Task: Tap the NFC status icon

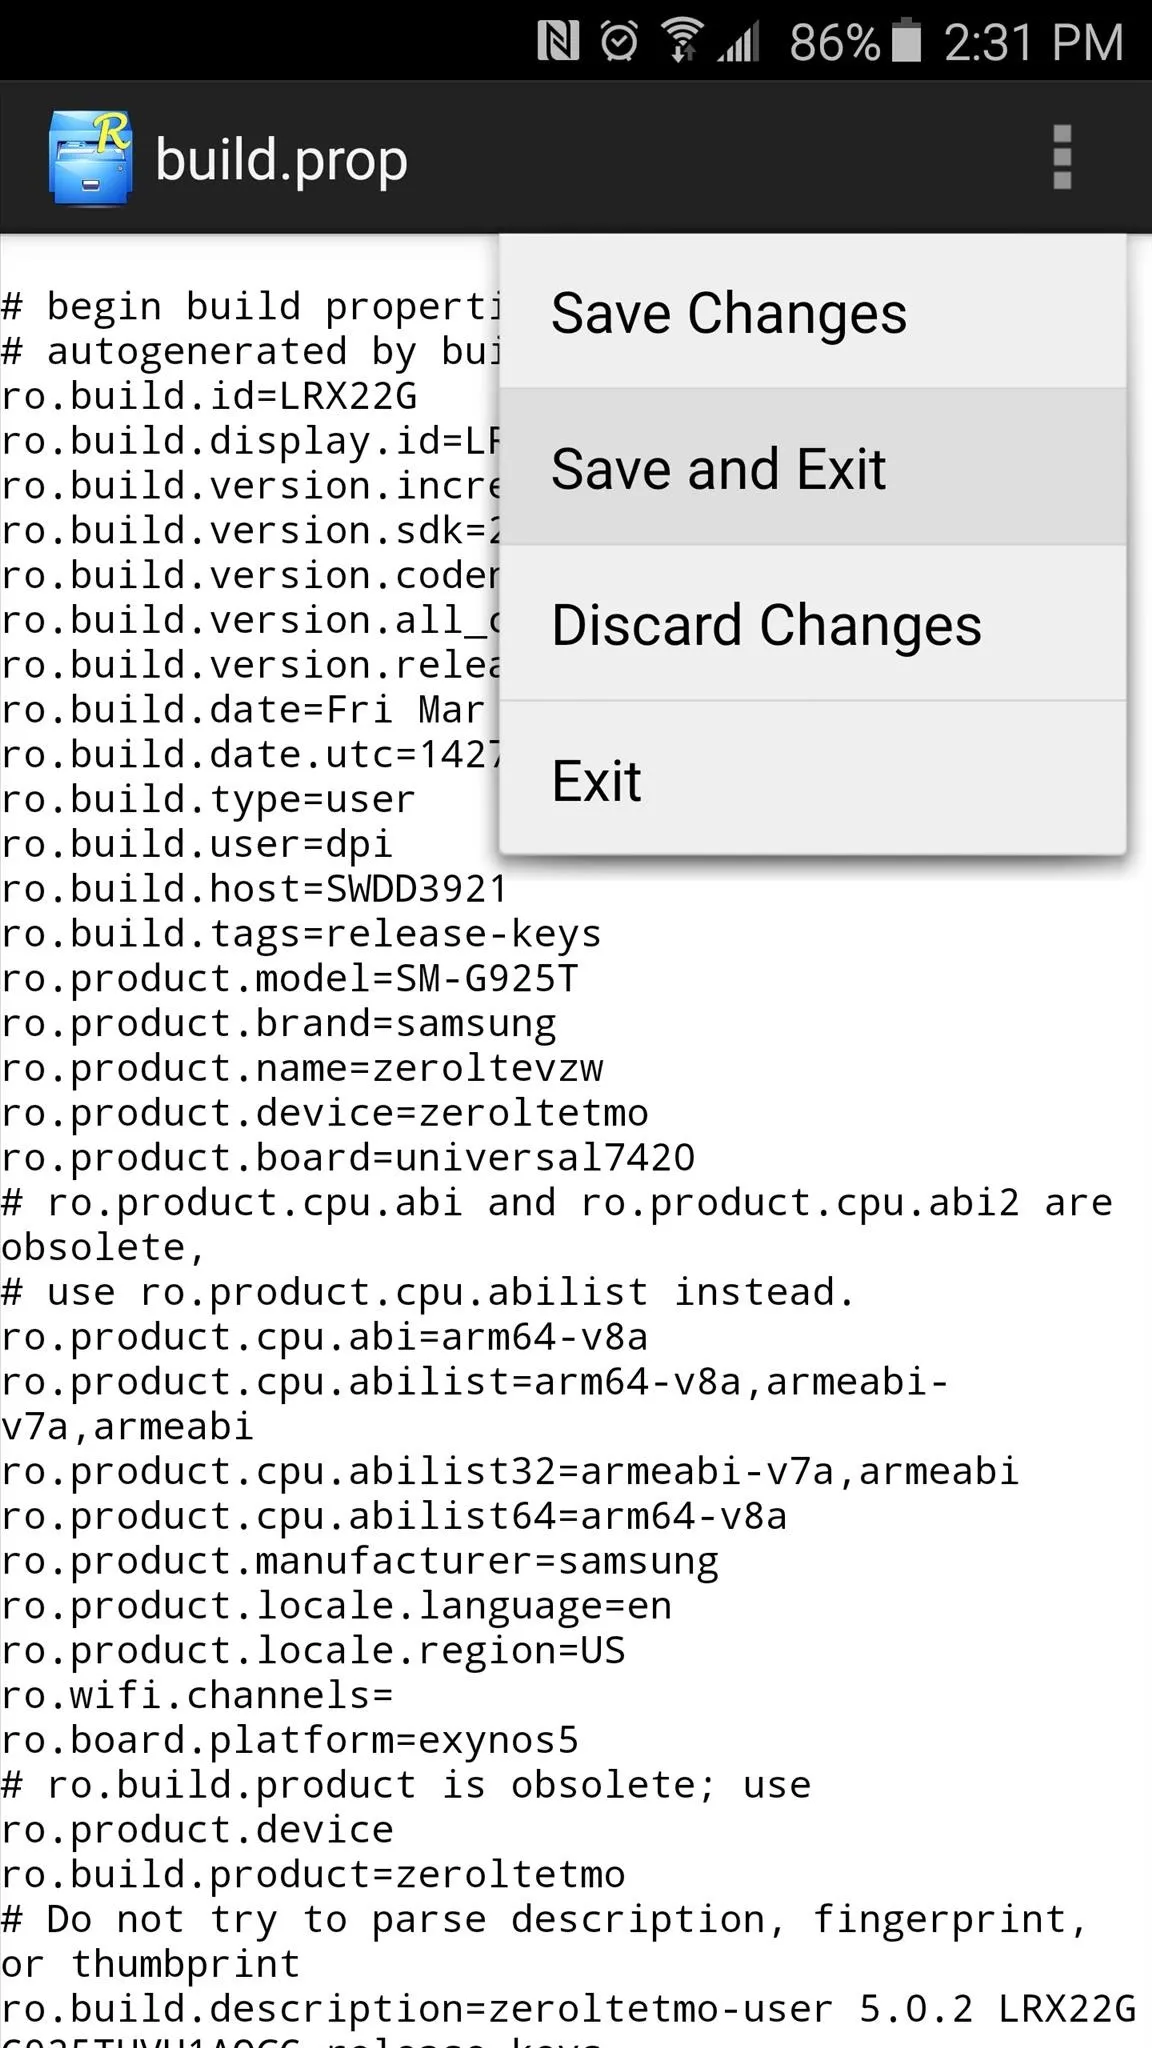Action: [x=558, y=42]
